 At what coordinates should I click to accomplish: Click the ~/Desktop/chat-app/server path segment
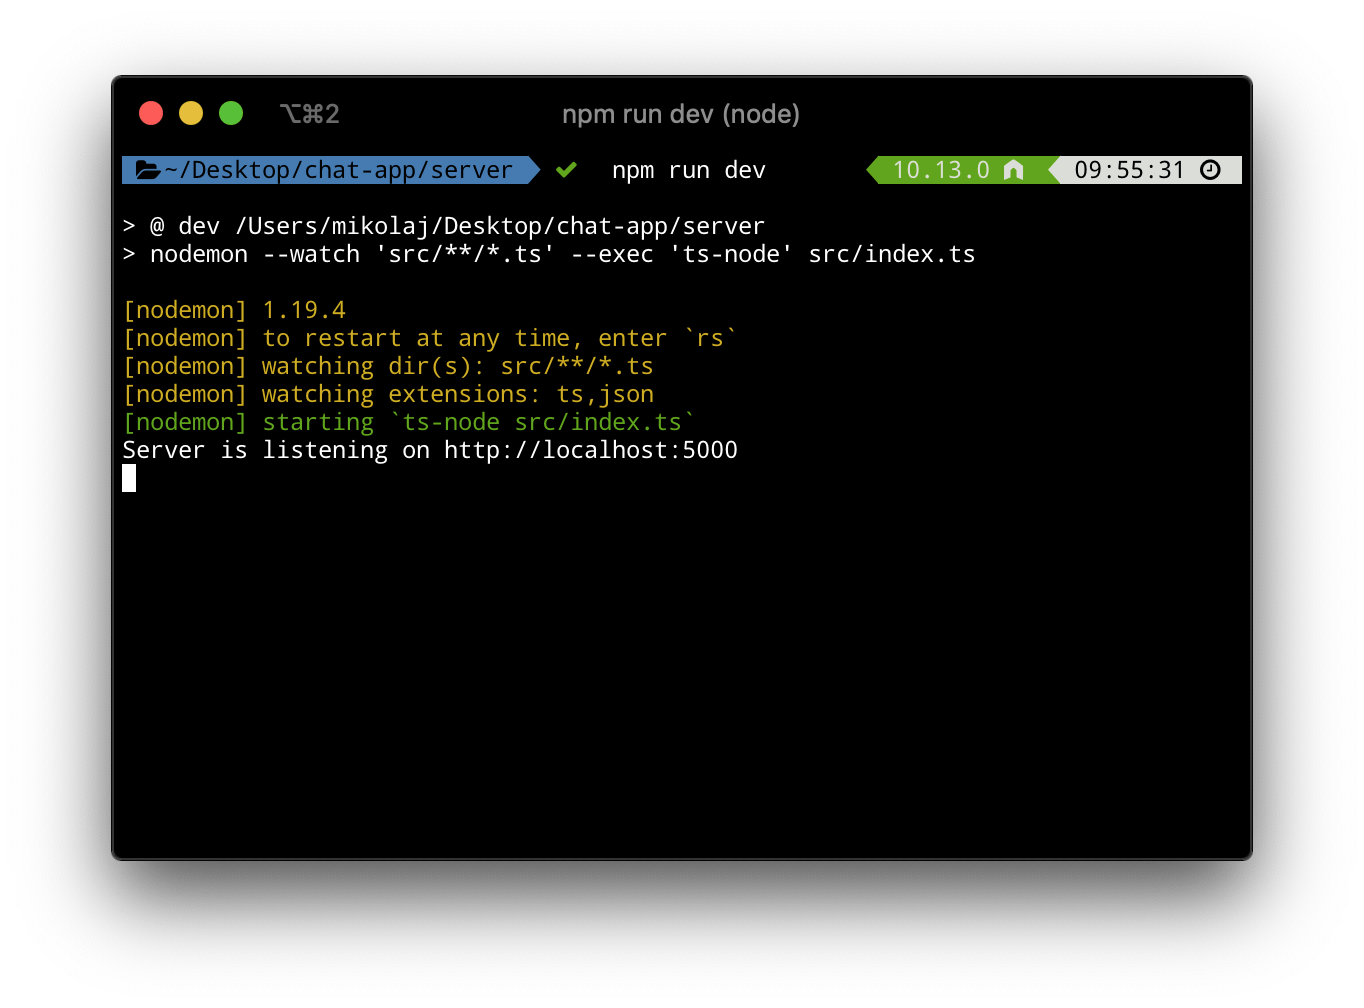click(x=338, y=170)
